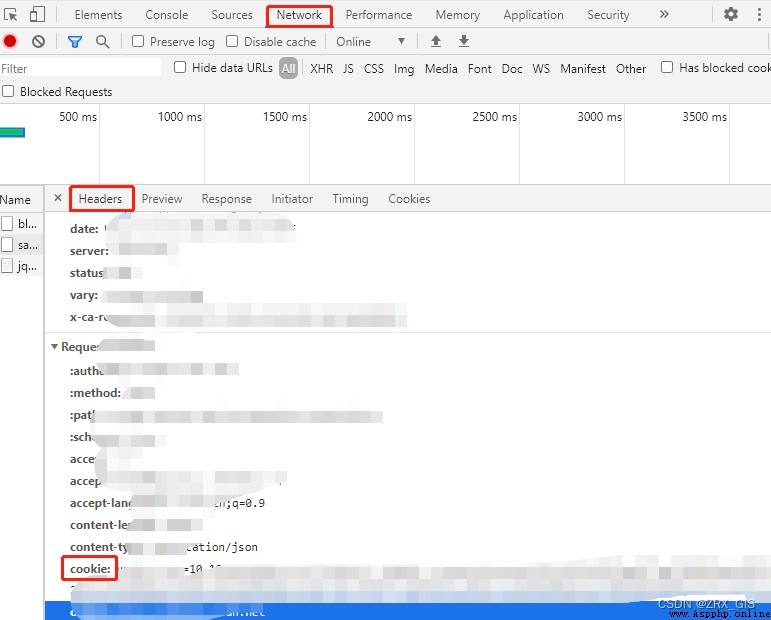Toggle the network filter funnel icon

[75, 42]
